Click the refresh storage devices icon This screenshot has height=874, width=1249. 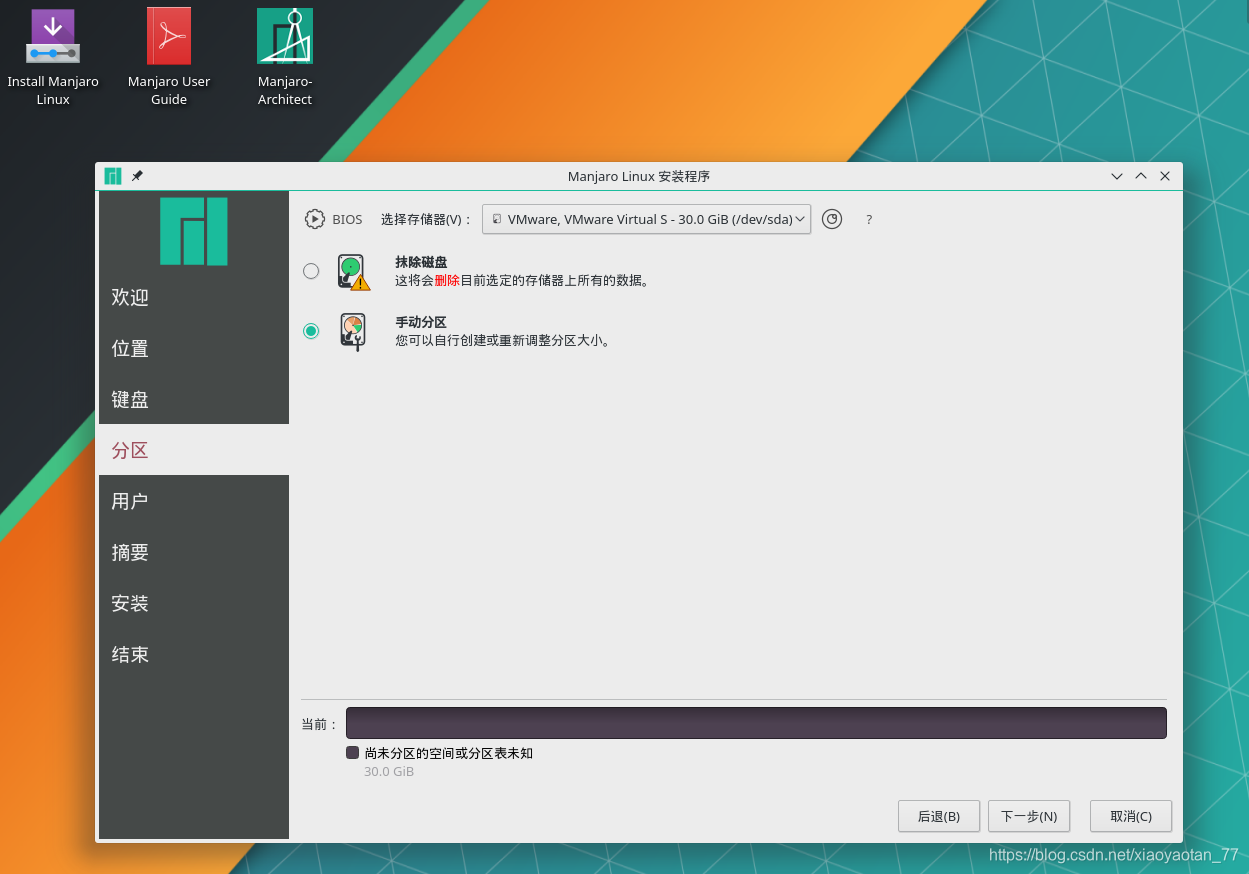832,219
